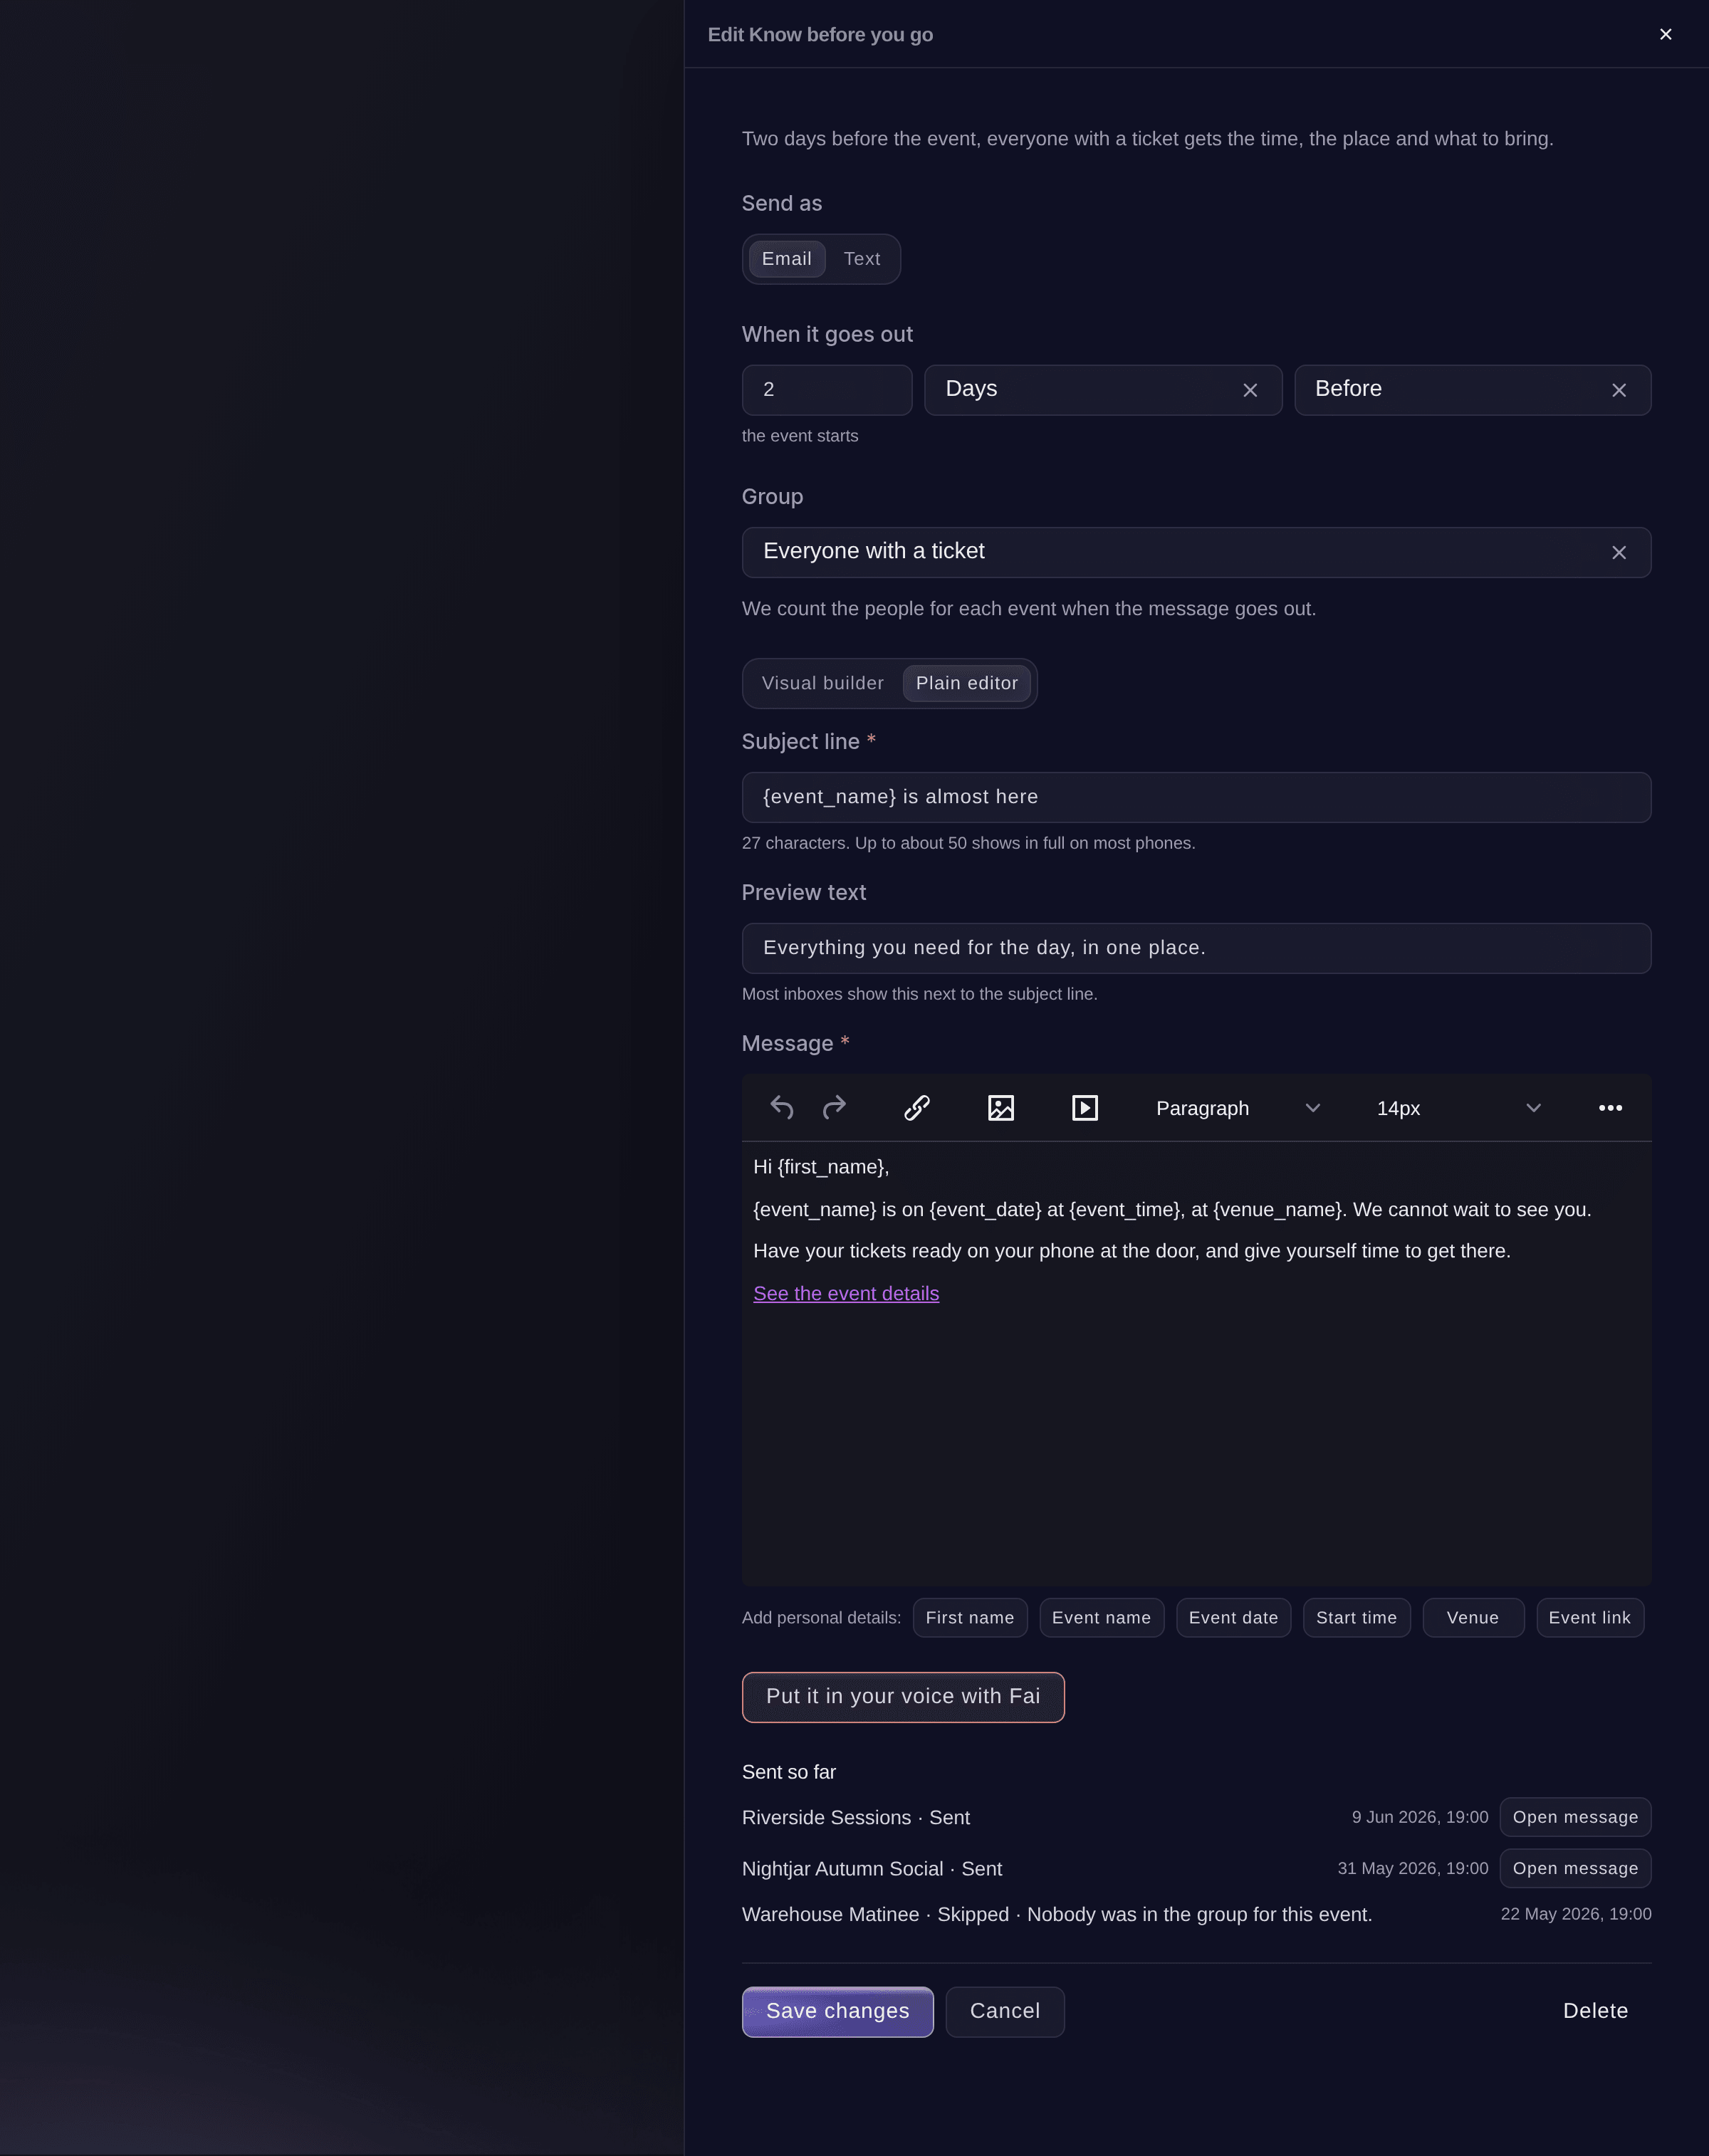Open more toolbar options (three dots)

coord(1610,1108)
